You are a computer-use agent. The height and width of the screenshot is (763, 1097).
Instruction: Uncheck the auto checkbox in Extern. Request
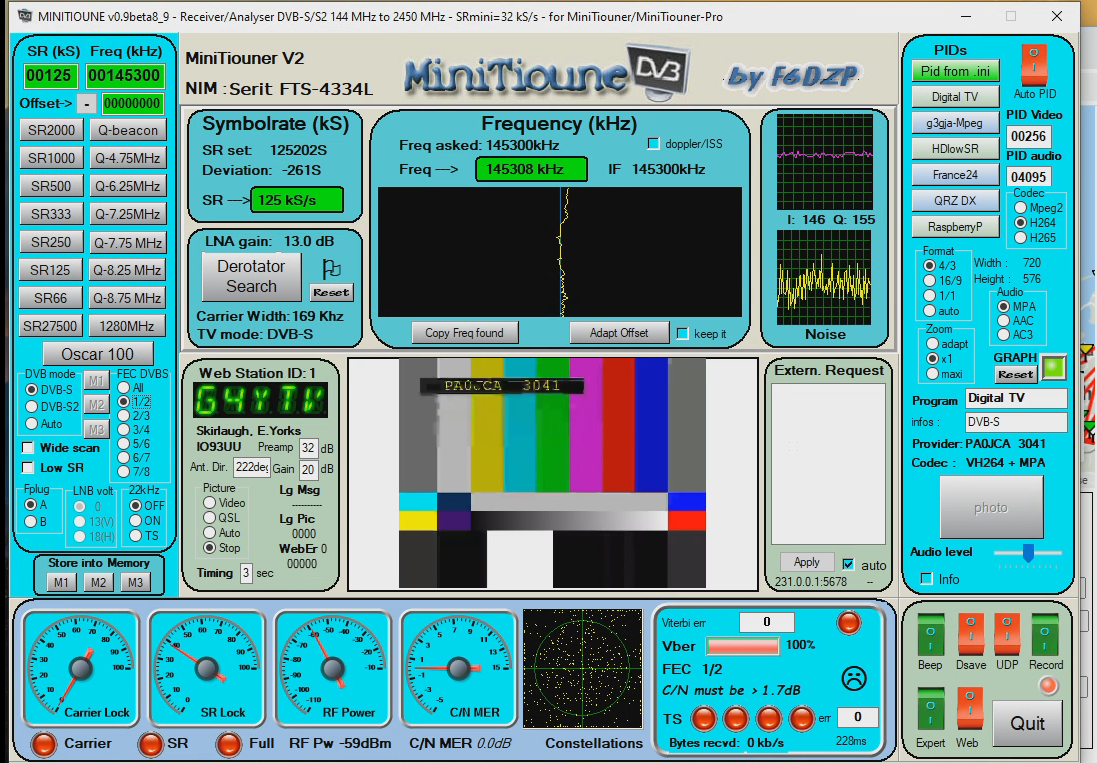pos(848,564)
